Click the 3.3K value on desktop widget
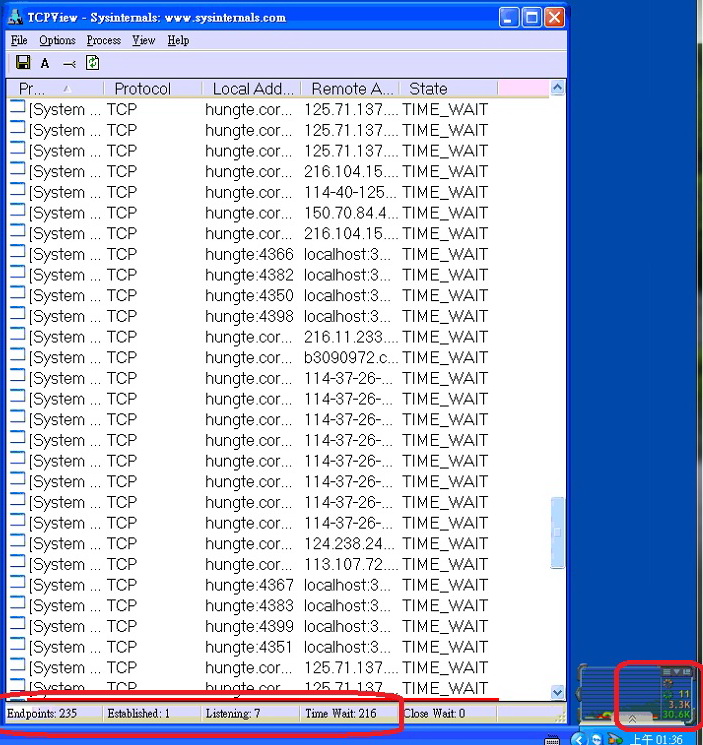The width and height of the screenshot is (703, 745). (679, 704)
